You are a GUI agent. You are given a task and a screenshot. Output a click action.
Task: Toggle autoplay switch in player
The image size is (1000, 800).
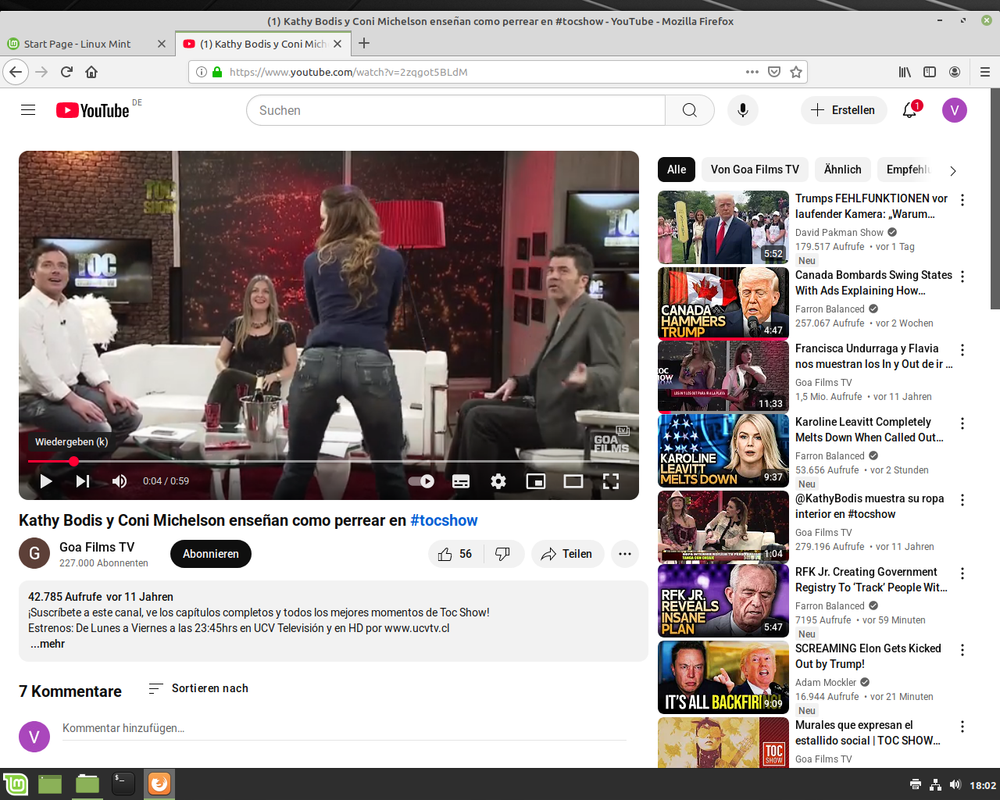point(422,481)
